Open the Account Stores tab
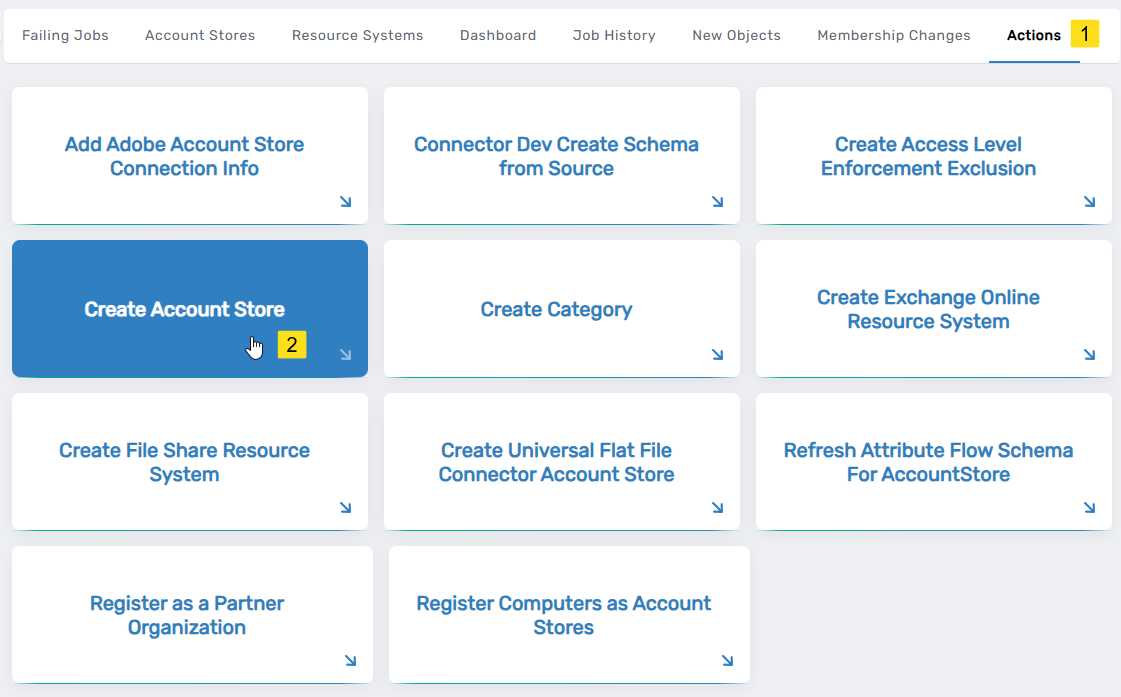Viewport: 1121px width, 697px height. tap(200, 35)
